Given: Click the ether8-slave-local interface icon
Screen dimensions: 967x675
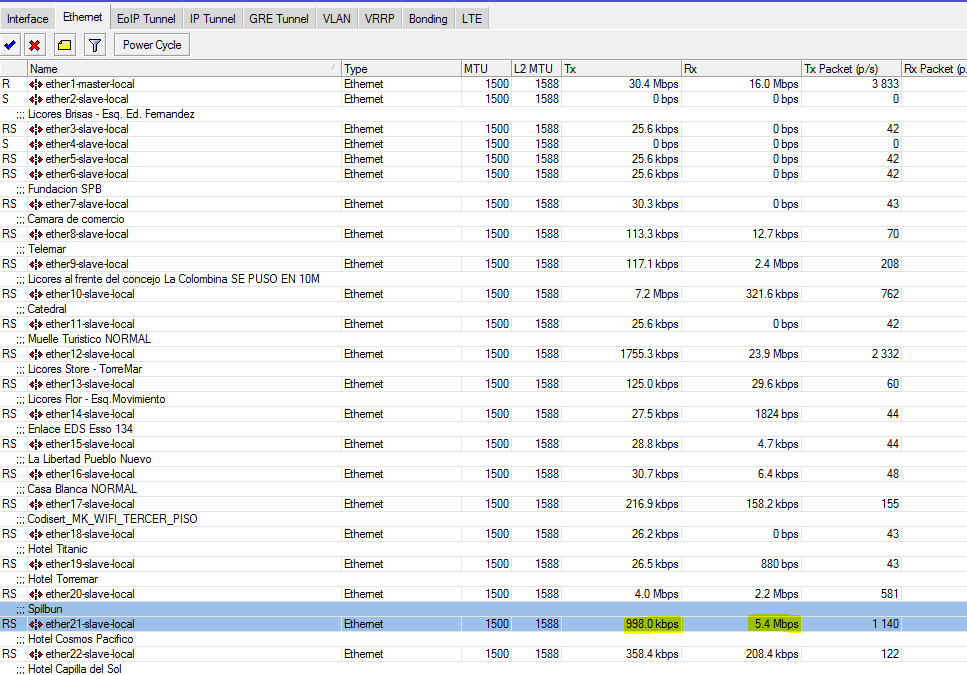Looking at the screenshot, I should pos(36,234).
